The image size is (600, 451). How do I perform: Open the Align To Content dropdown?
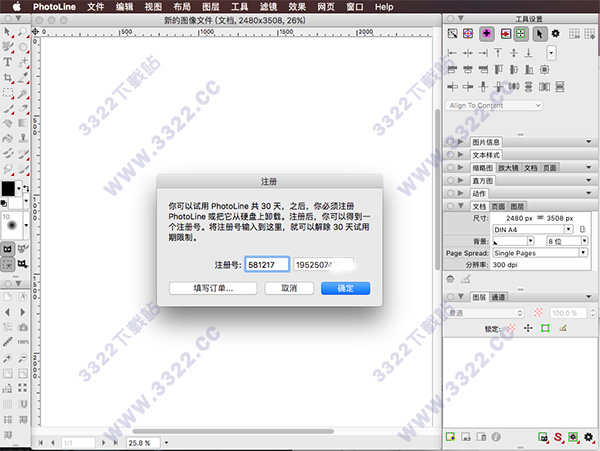point(494,106)
